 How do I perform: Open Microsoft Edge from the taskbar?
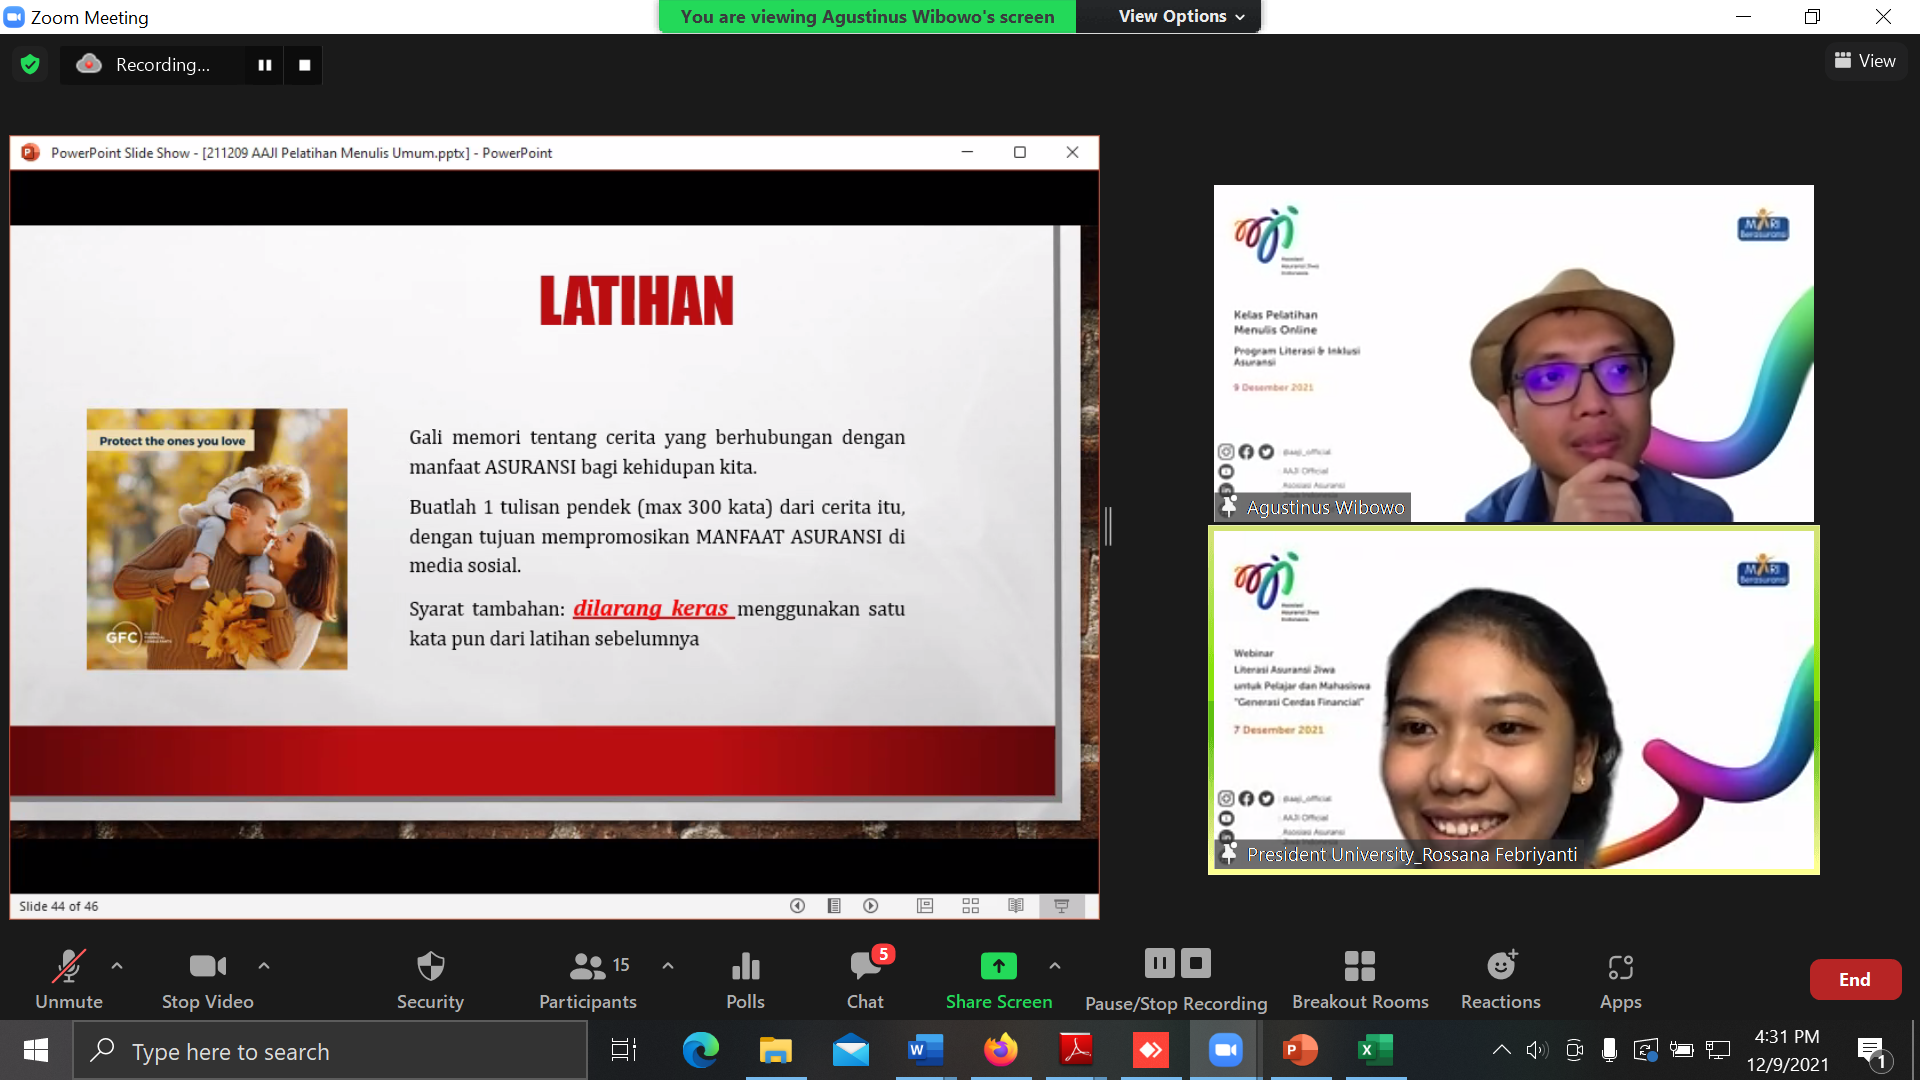coord(701,1050)
